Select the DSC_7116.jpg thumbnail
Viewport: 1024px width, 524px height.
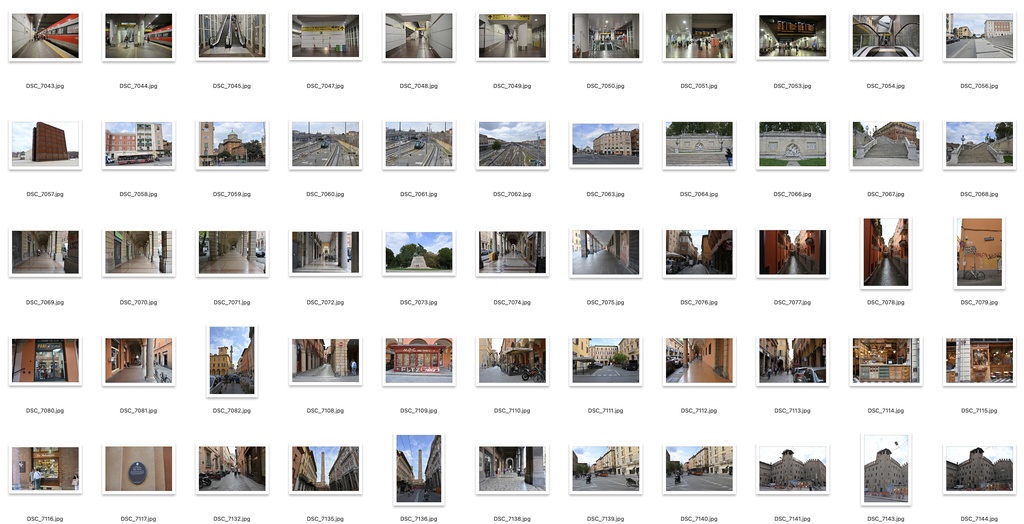click(x=45, y=469)
